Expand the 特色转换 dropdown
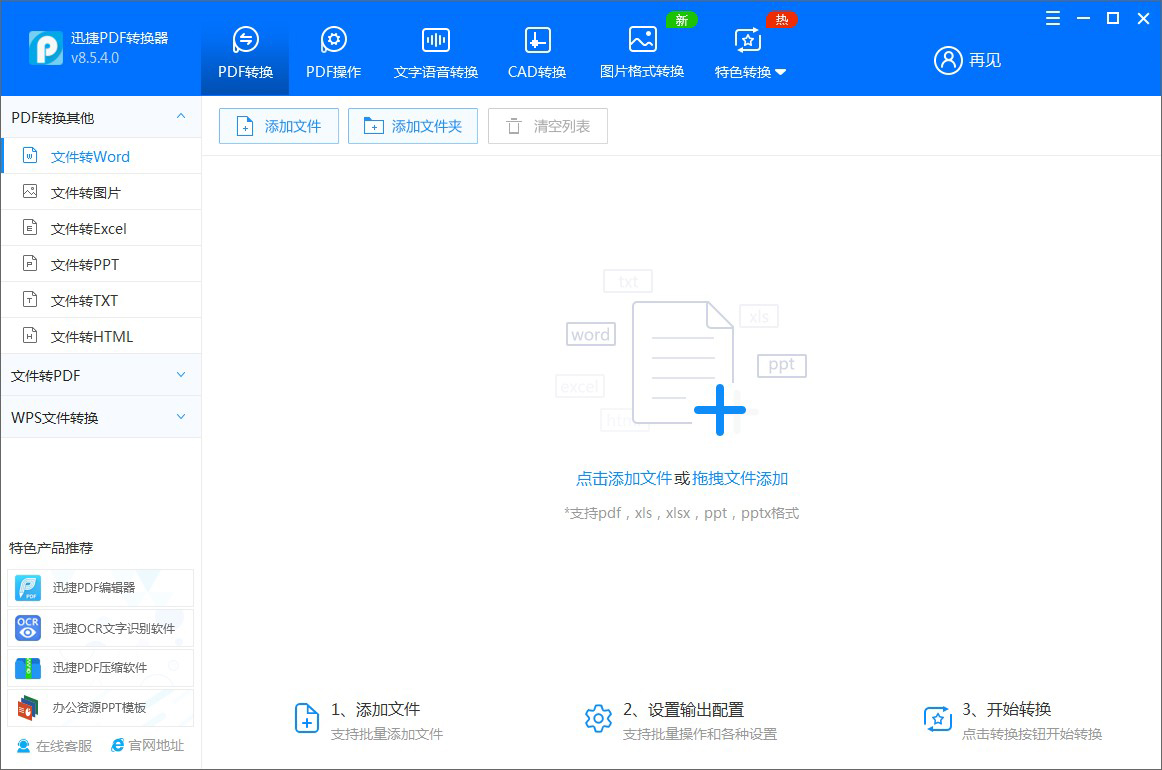This screenshot has height=770, width=1162. (748, 70)
